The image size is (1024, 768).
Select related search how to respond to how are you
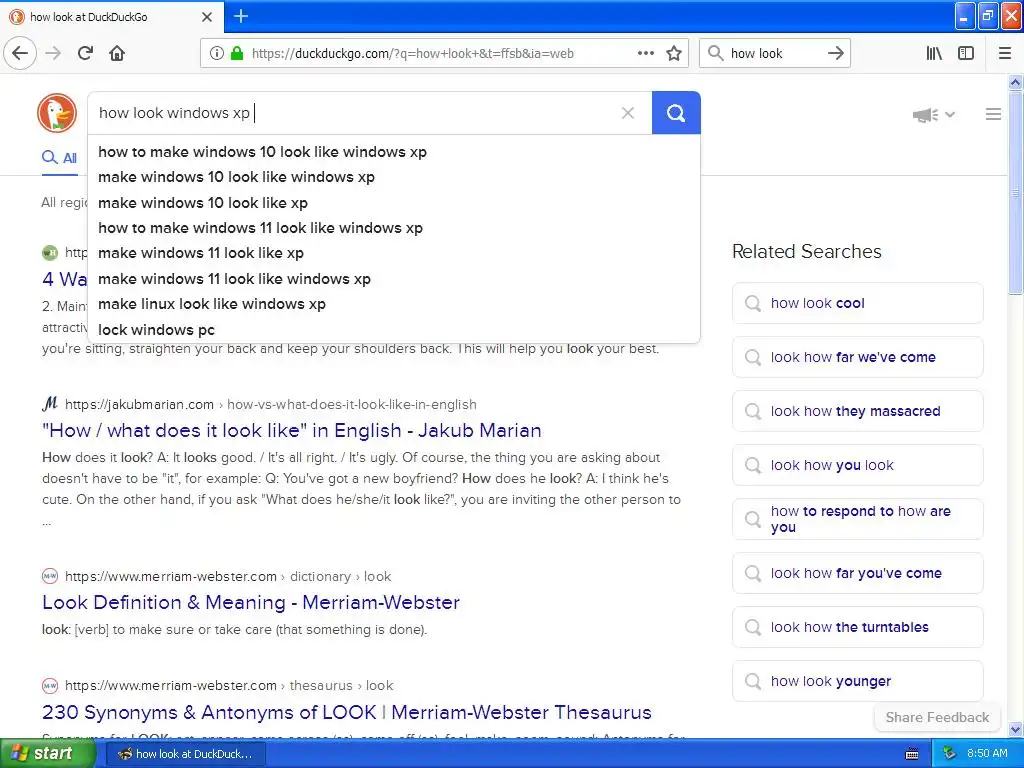tap(857, 519)
